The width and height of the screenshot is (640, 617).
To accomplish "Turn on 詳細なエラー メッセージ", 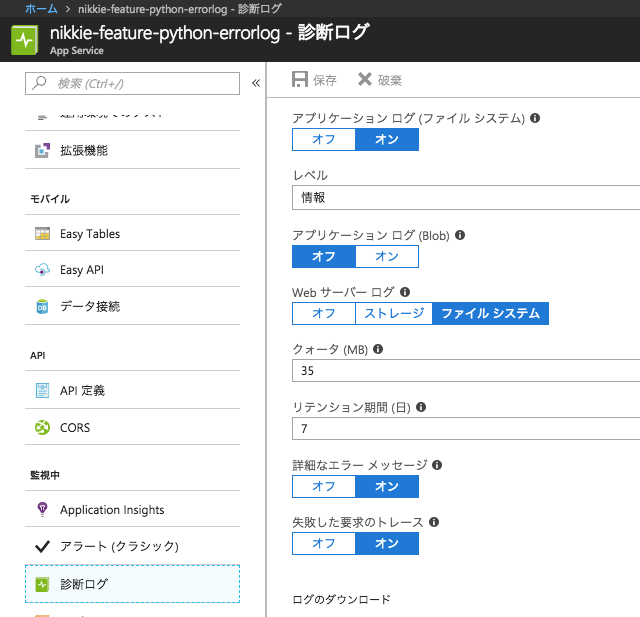I will coord(387,486).
